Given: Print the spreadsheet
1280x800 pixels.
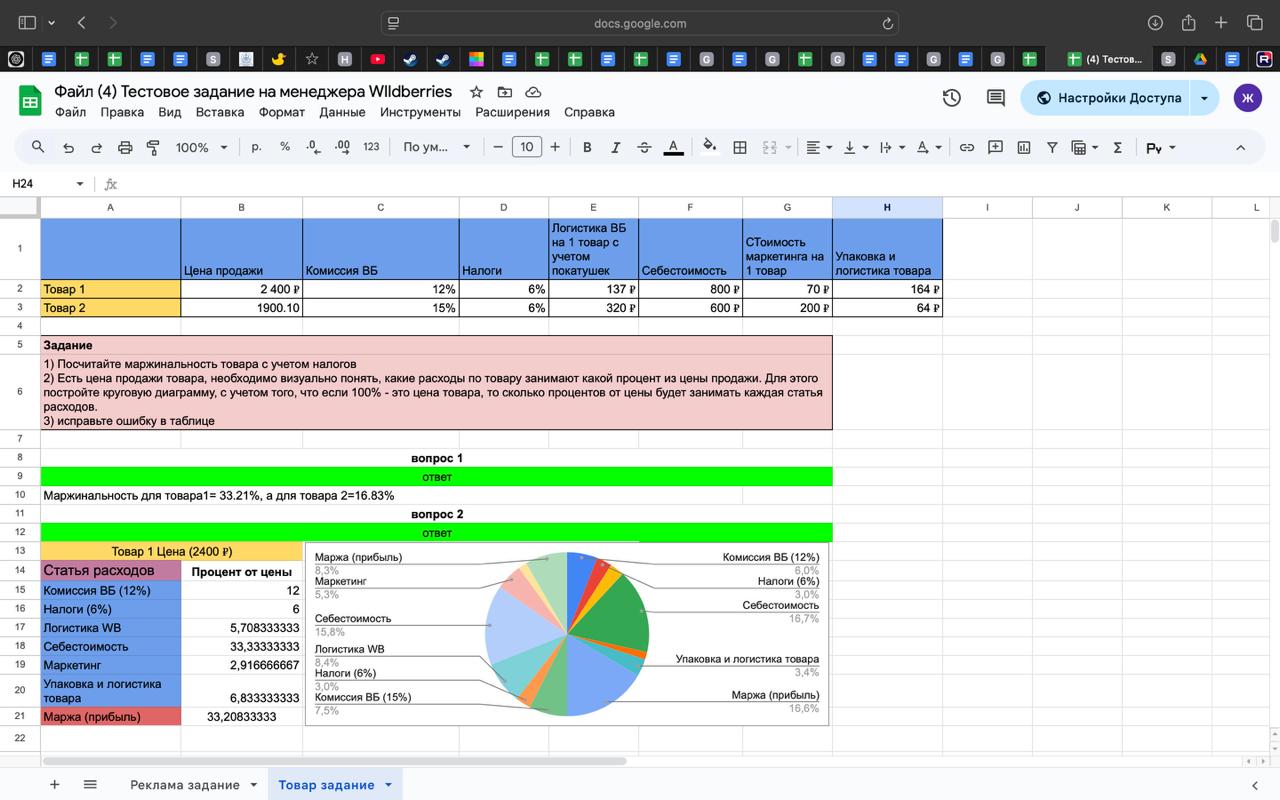Looking at the screenshot, I should click(x=125, y=147).
